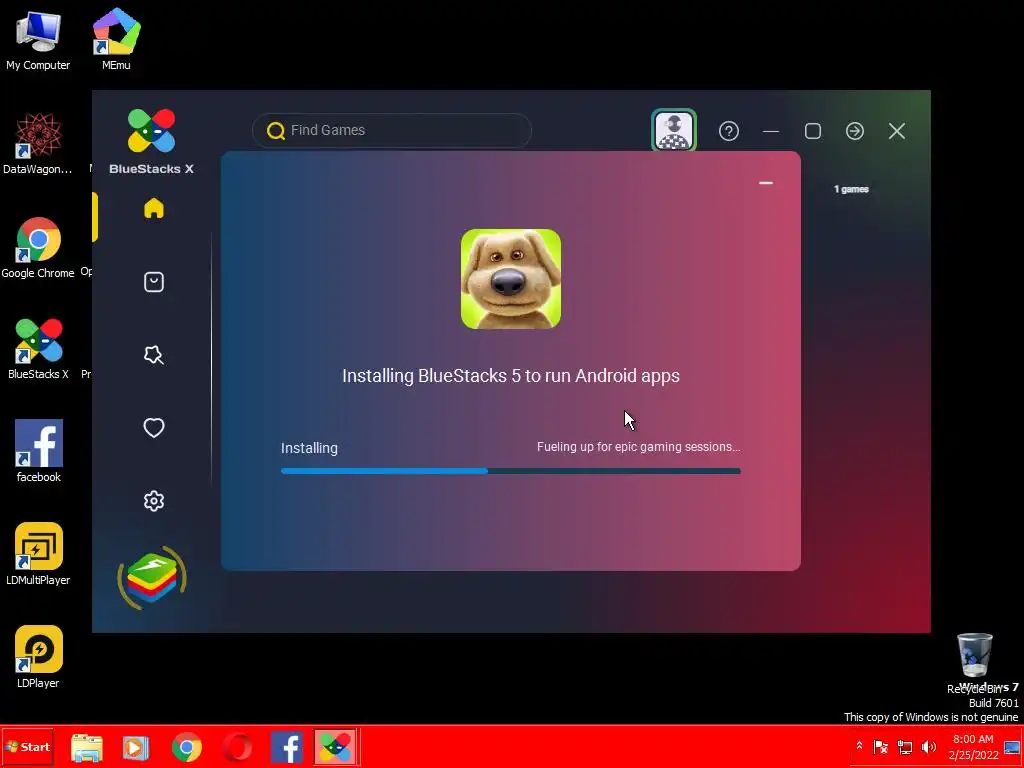Open media player from taskbar
The image size is (1024, 768).
(x=136, y=747)
